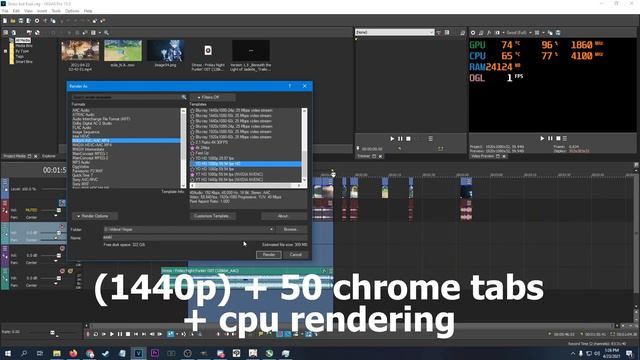
Task: Open the Insert menu
Action: 42,11
